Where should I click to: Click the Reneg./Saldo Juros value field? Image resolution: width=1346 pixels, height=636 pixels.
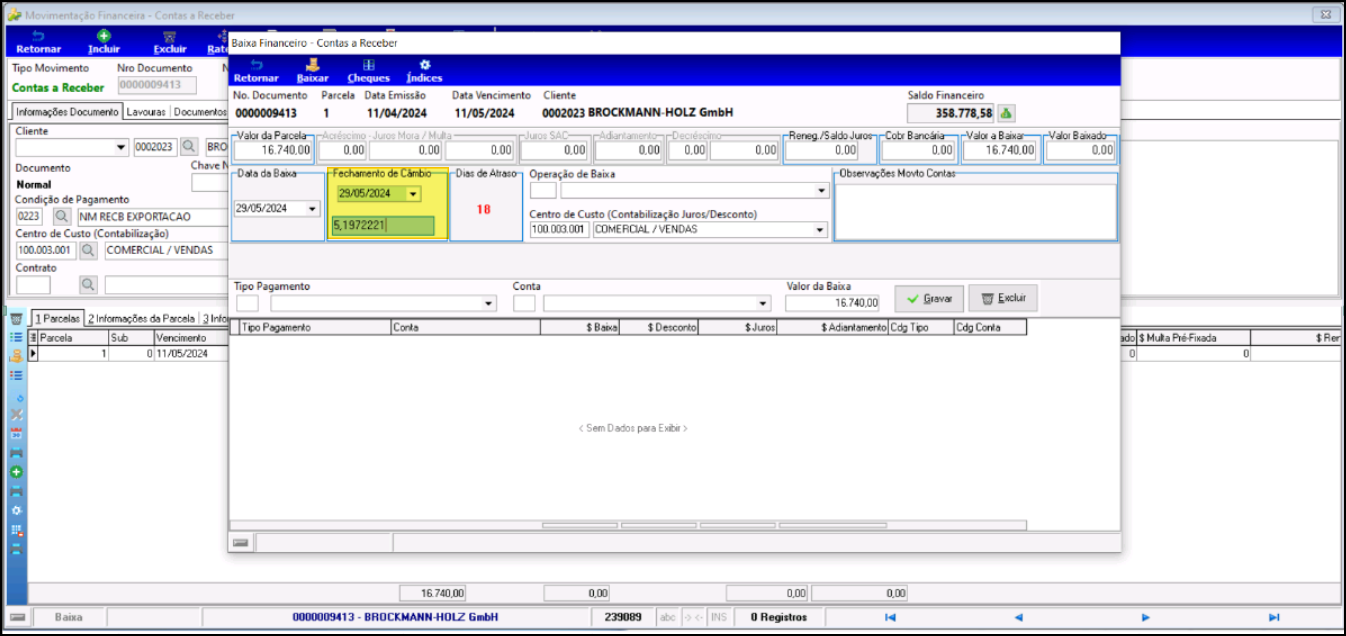821,150
